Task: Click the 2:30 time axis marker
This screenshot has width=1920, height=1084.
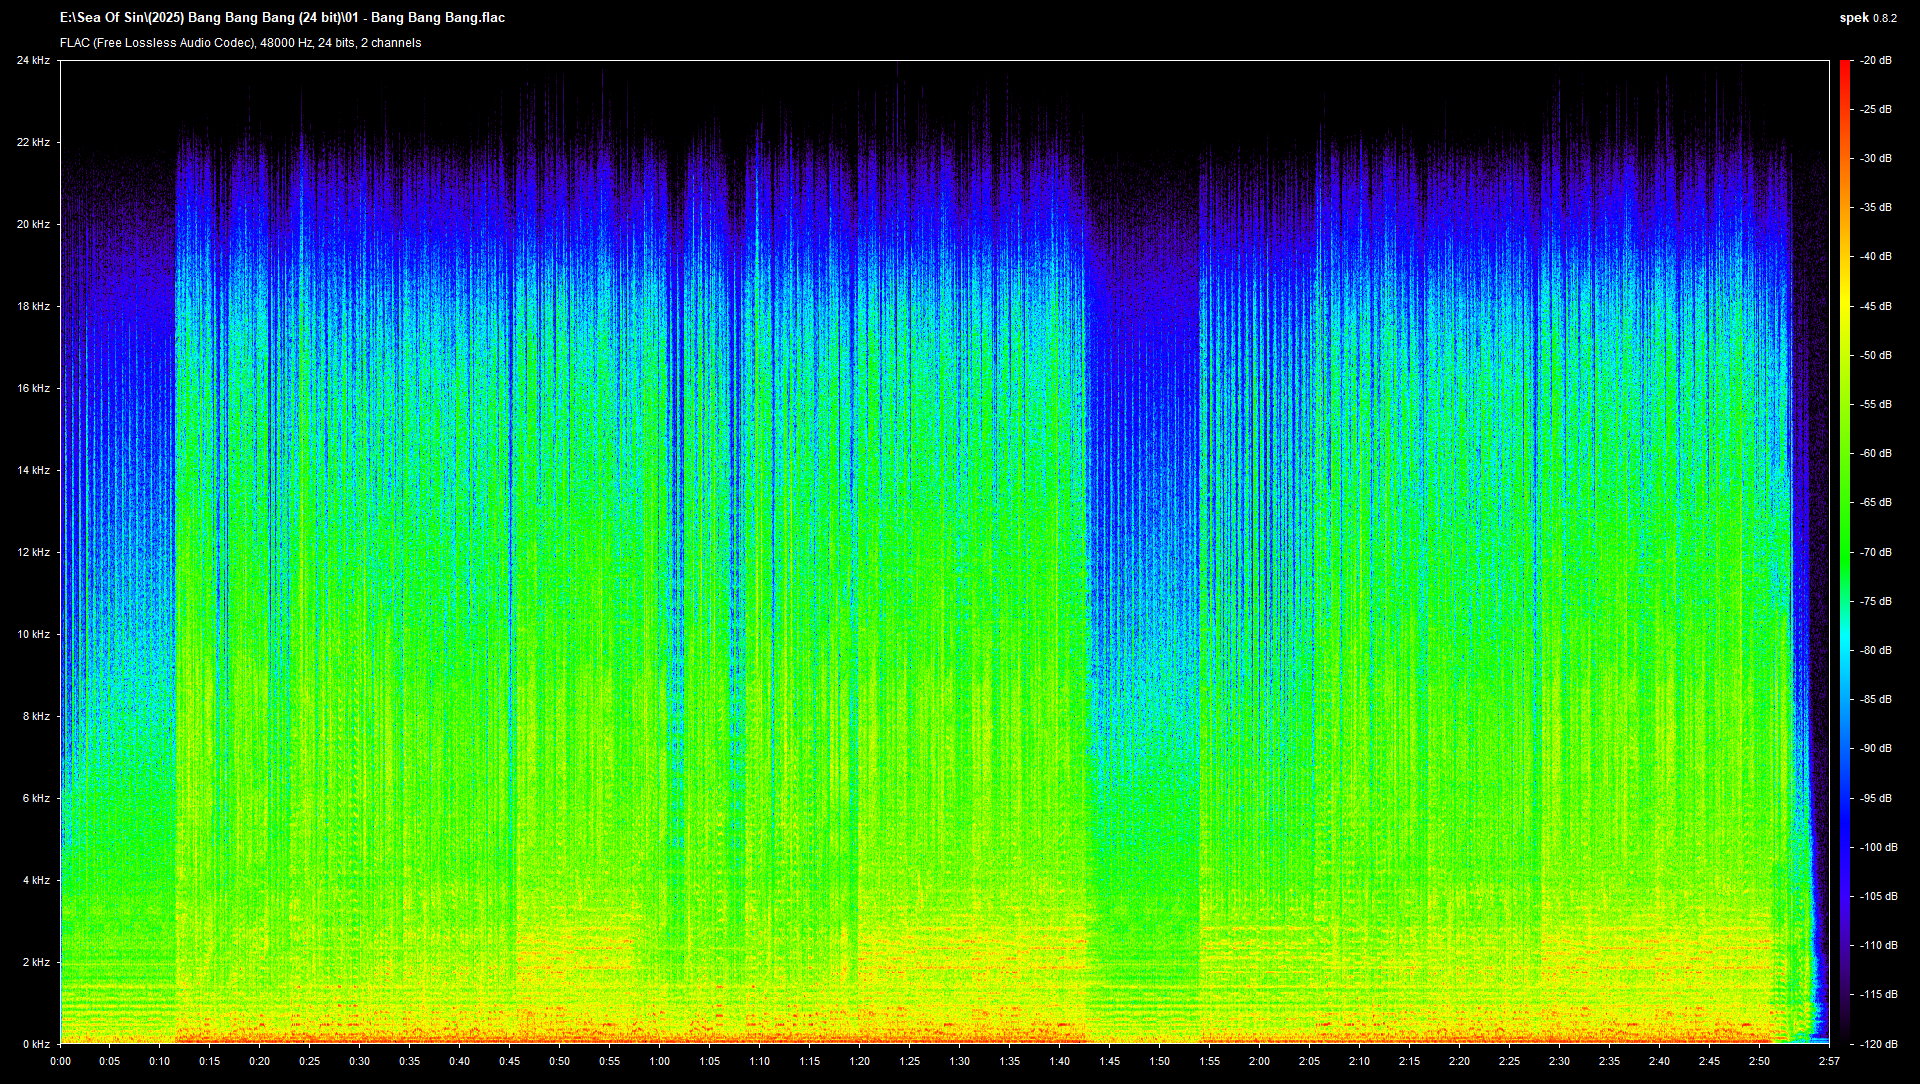Action: point(1559,1062)
